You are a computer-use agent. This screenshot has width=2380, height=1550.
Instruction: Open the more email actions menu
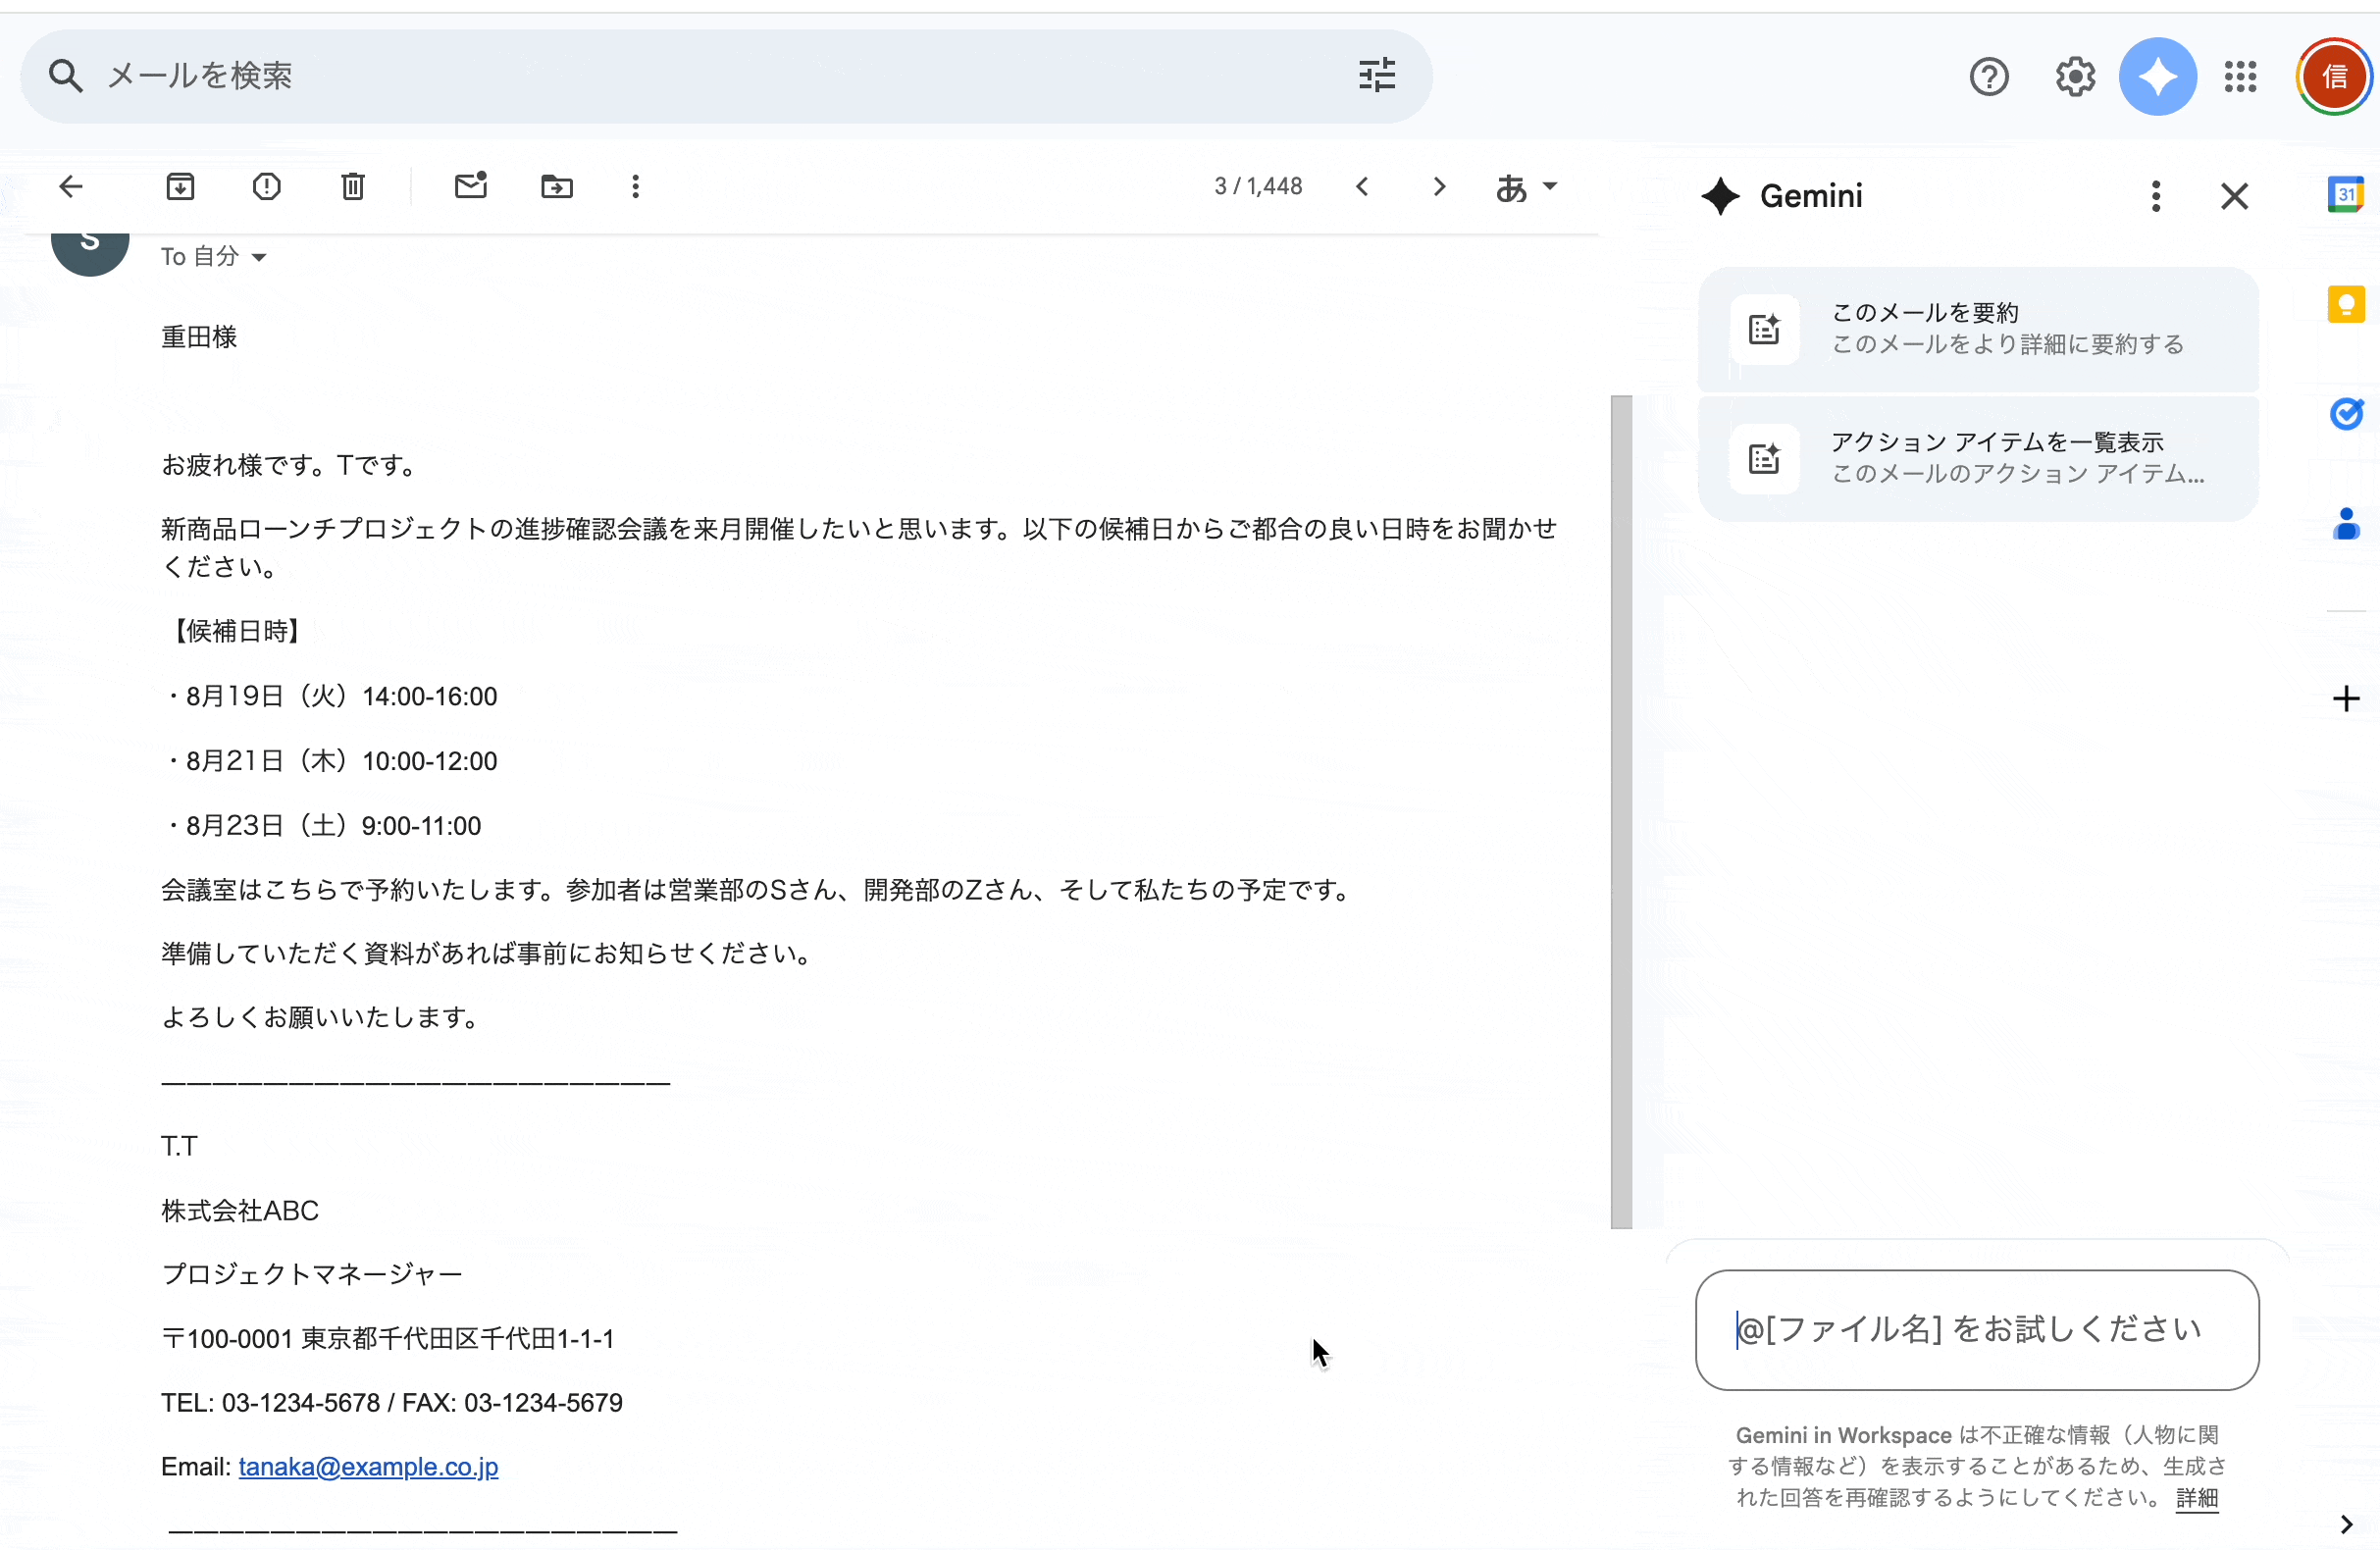(635, 186)
